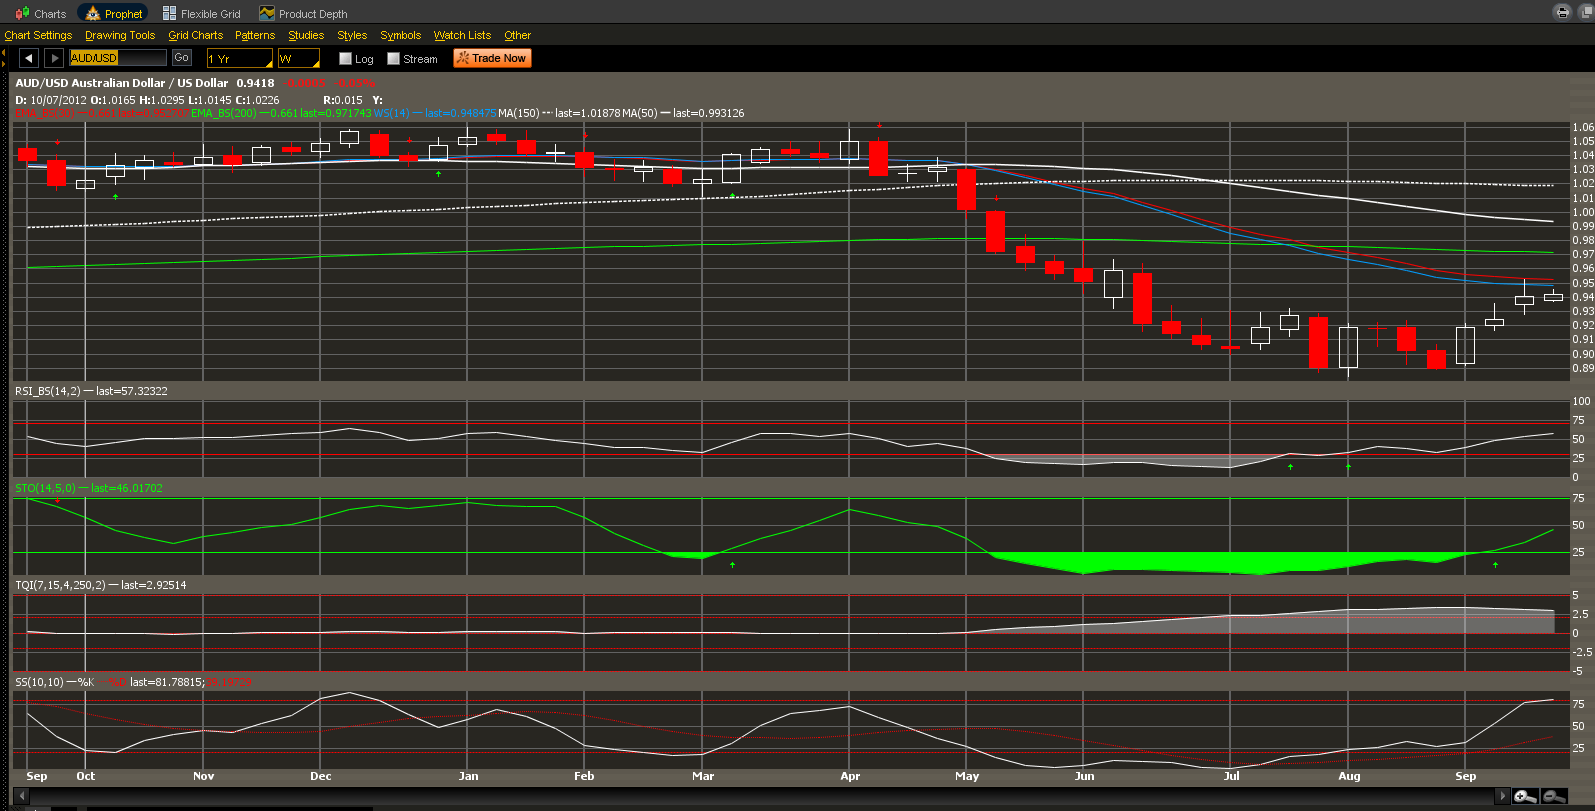Toggle the Stream checkbox

pos(394,59)
